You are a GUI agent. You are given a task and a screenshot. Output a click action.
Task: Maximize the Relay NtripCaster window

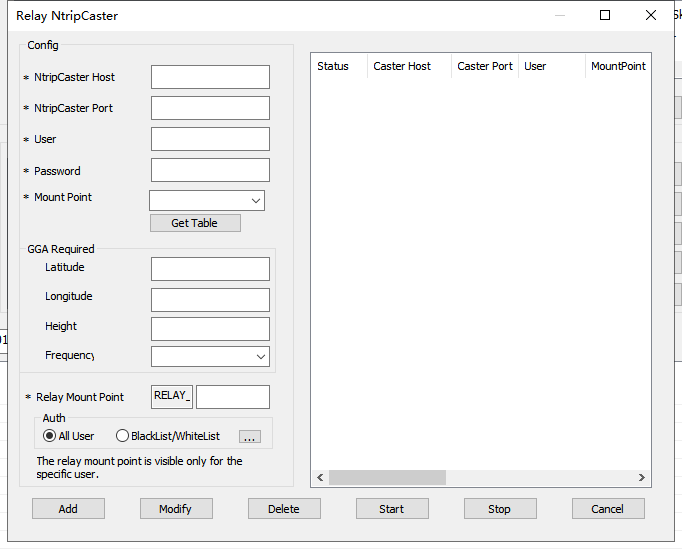pyautogui.click(x=605, y=15)
